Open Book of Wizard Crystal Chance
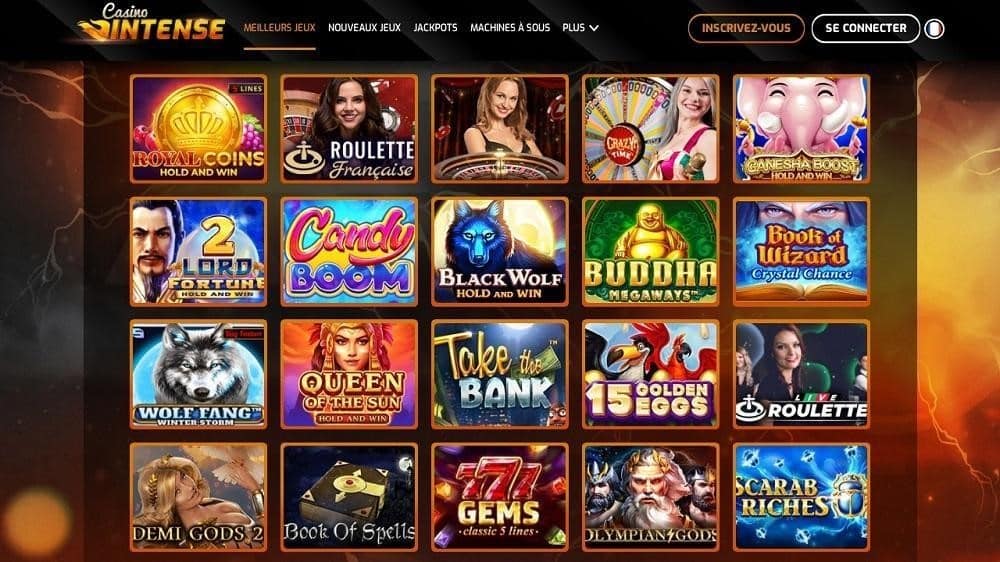The width and height of the screenshot is (1000, 562). tap(801, 251)
